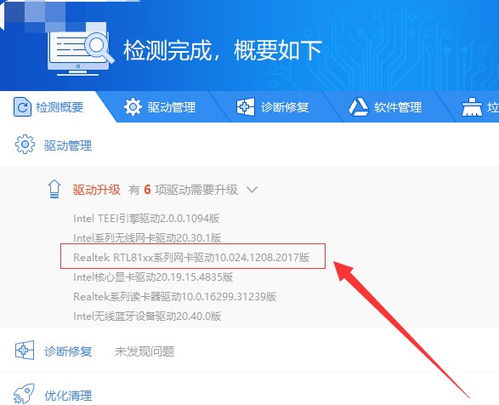Image resolution: width=499 pixels, height=405 pixels.
Task: Open the 优化清理 section label
Action: pyautogui.click(x=68, y=396)
